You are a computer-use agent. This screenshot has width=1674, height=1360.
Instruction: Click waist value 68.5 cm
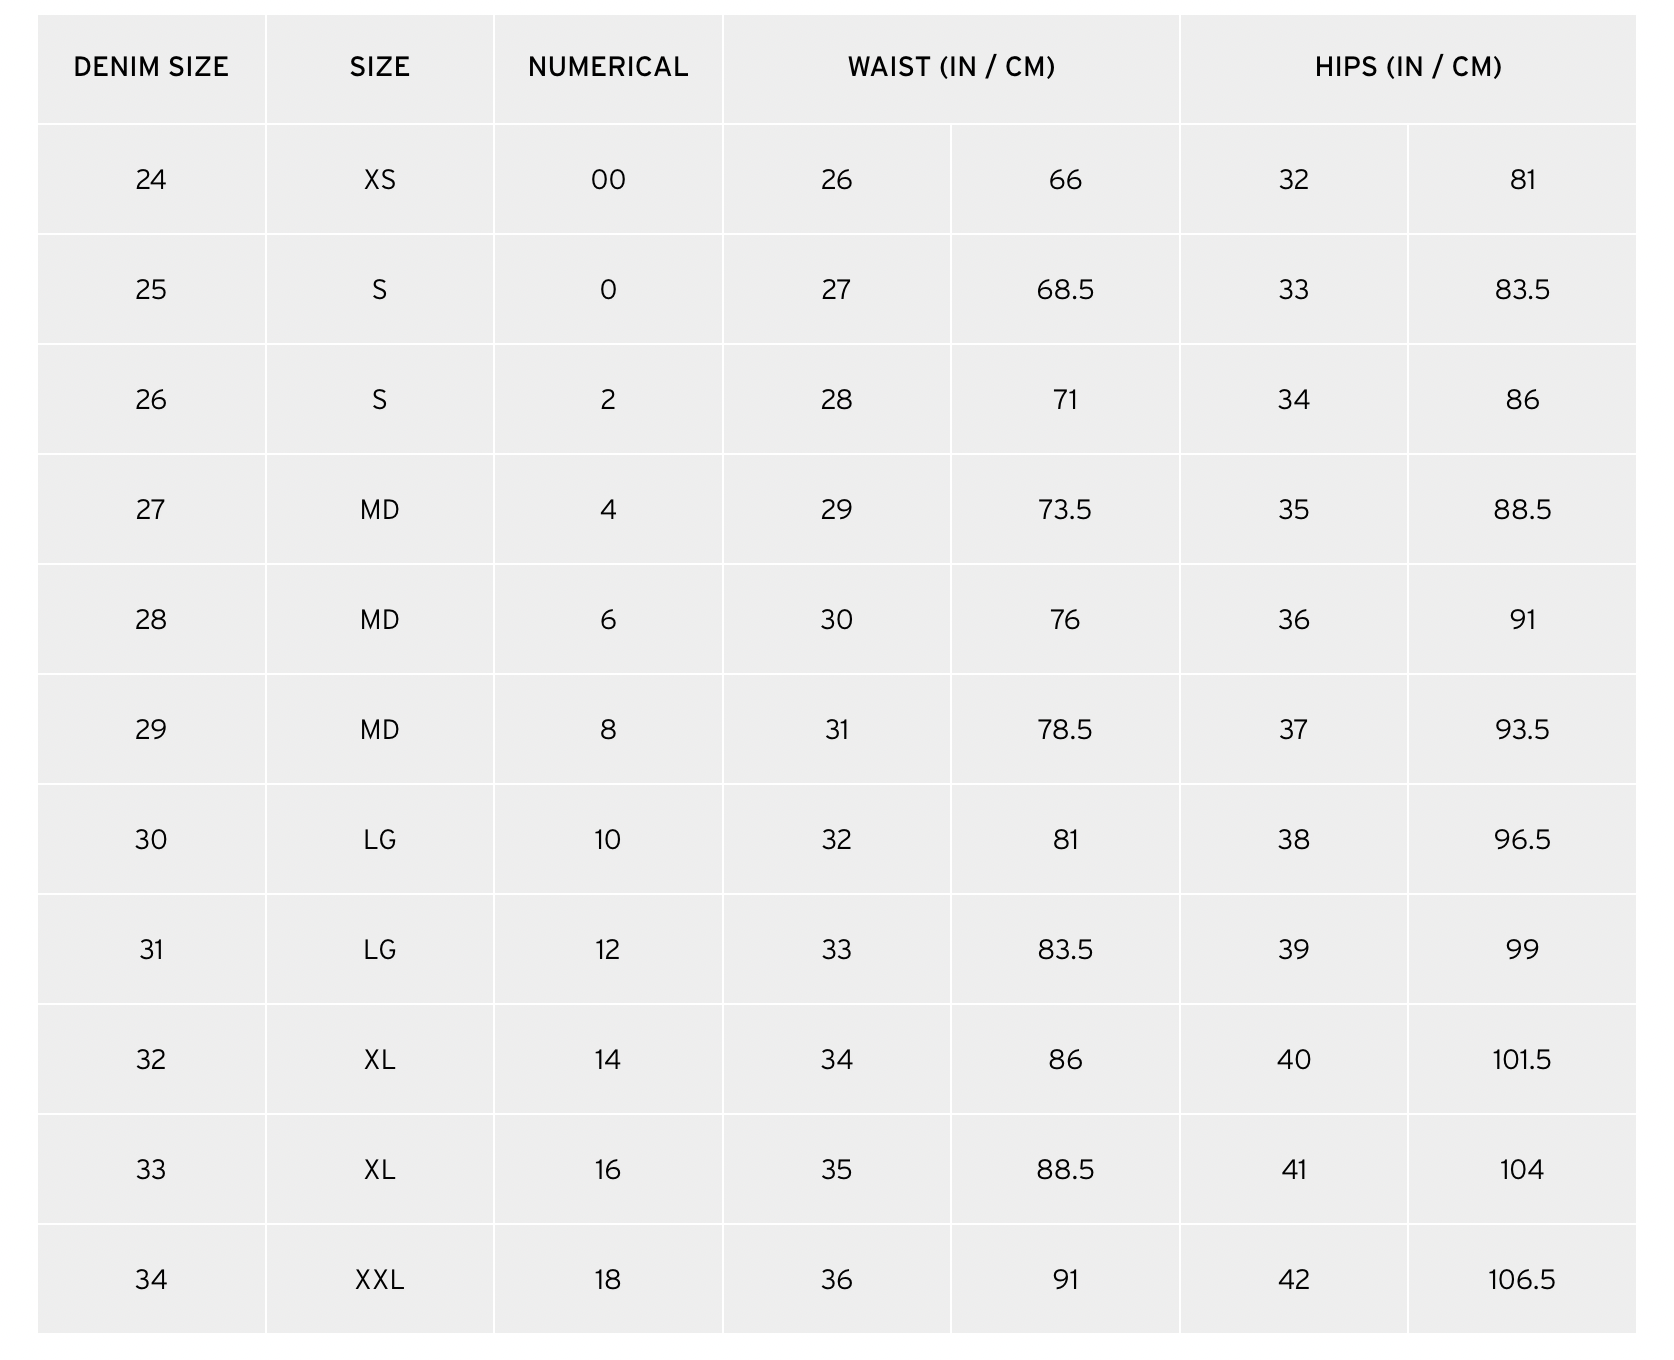(1065, 290)
